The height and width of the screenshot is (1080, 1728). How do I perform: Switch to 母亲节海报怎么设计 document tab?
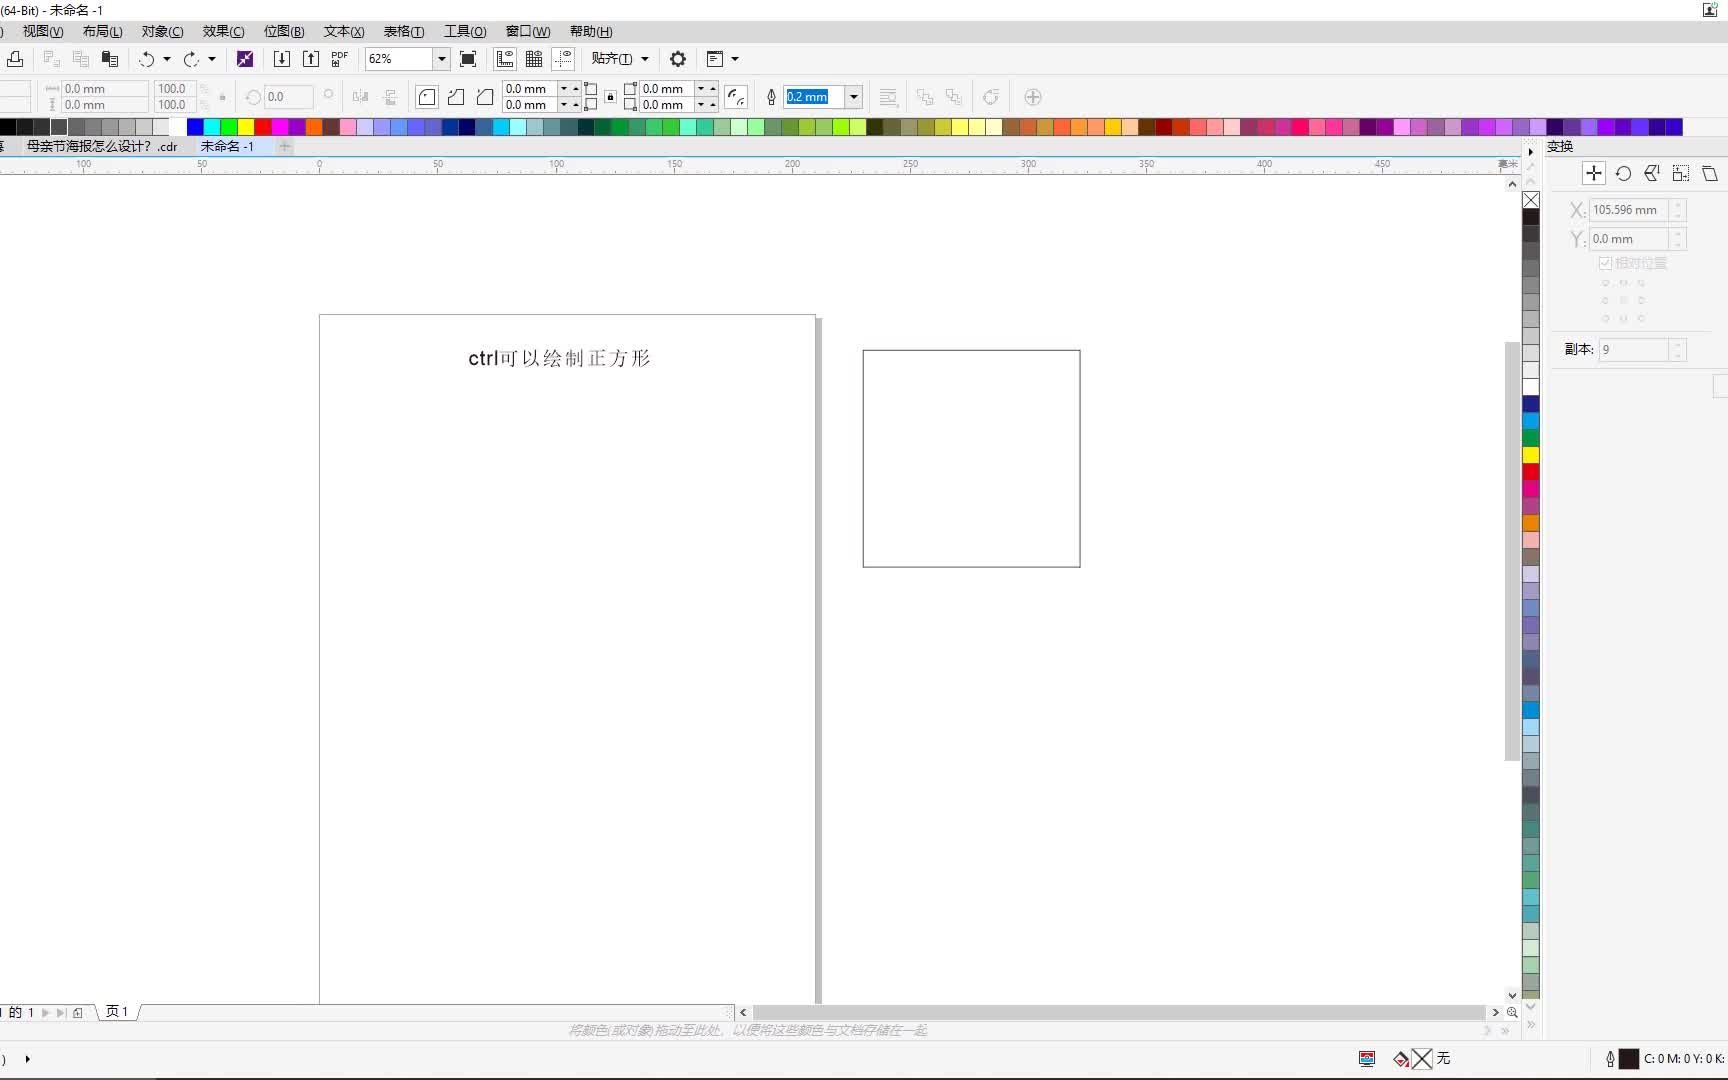pyautogui.click(x=101, y=146)
